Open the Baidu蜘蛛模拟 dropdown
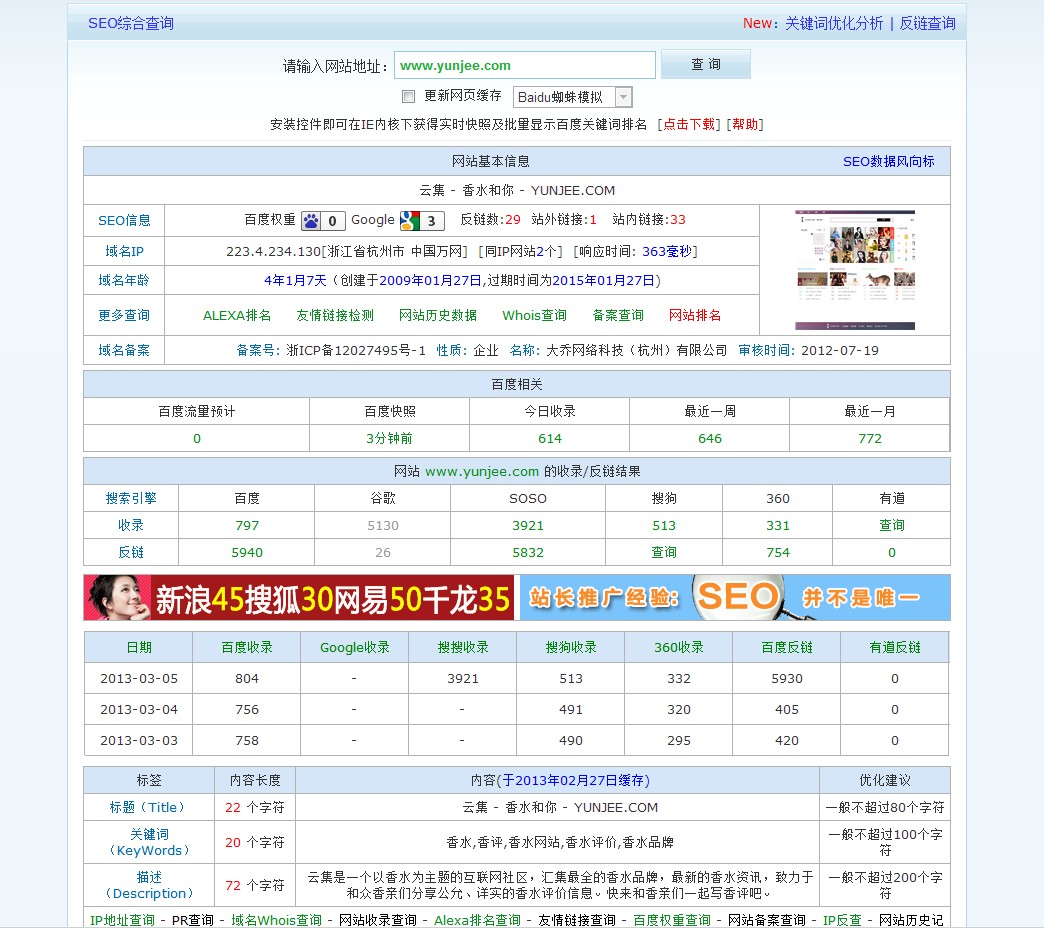The image size is (1044, 928). [573, 97]
